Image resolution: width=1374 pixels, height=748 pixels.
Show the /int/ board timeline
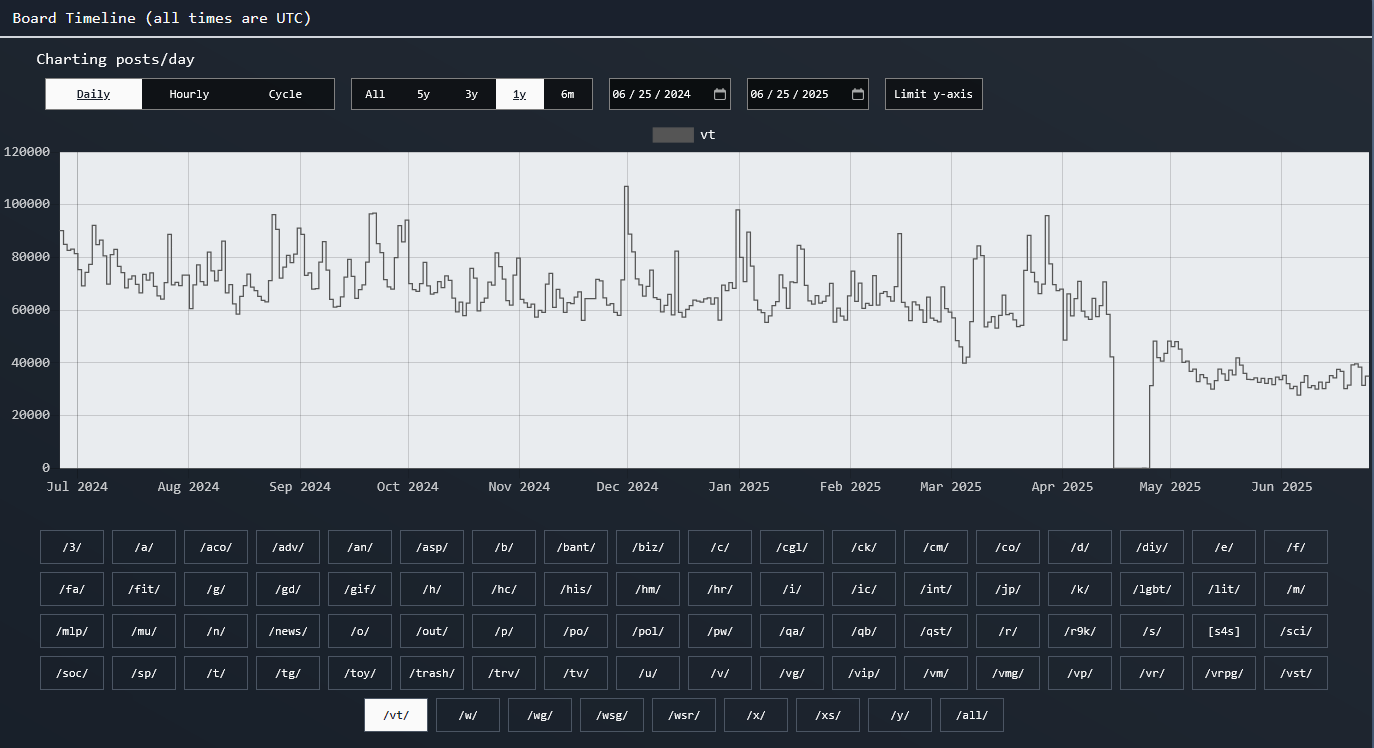click(x=936, y=589)
